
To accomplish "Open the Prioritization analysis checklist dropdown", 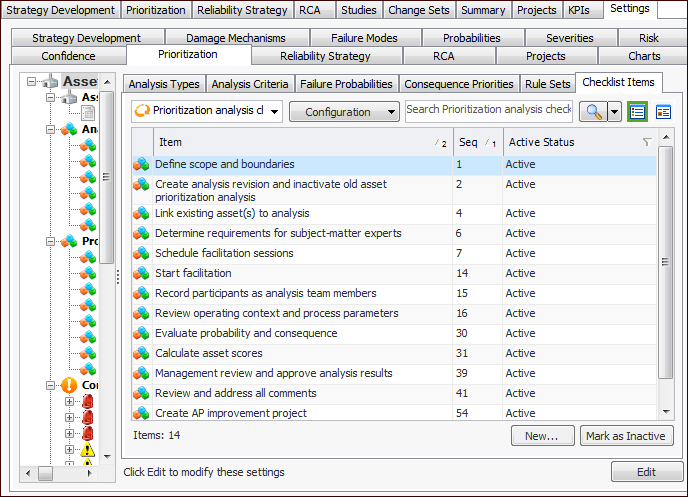I will 274,112.
